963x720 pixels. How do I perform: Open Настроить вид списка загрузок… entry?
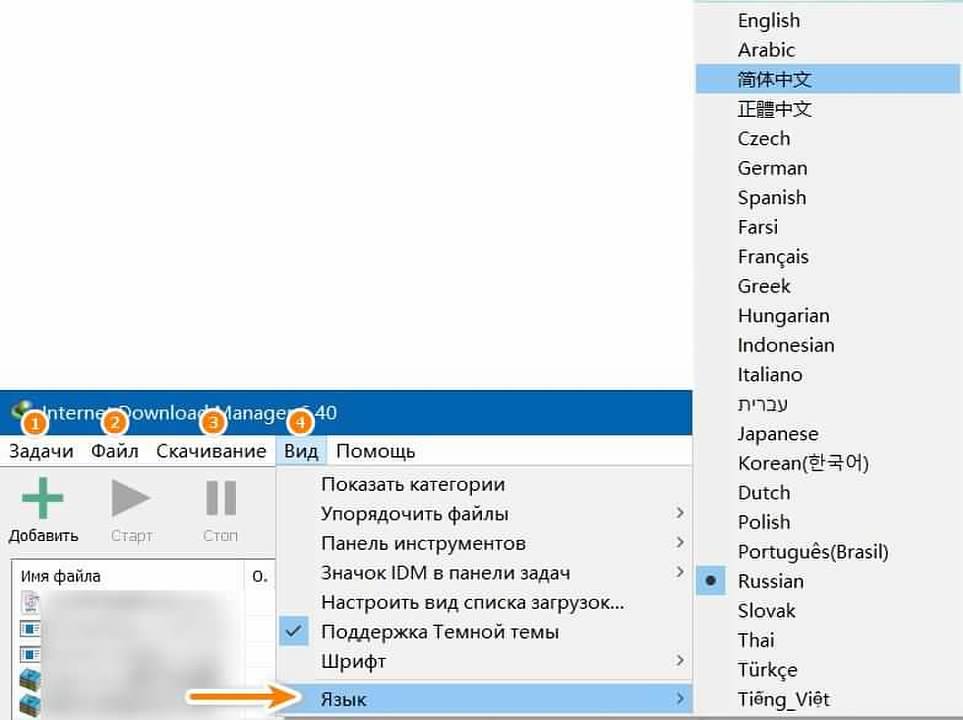pyautogui.click(x=485, y=602)
